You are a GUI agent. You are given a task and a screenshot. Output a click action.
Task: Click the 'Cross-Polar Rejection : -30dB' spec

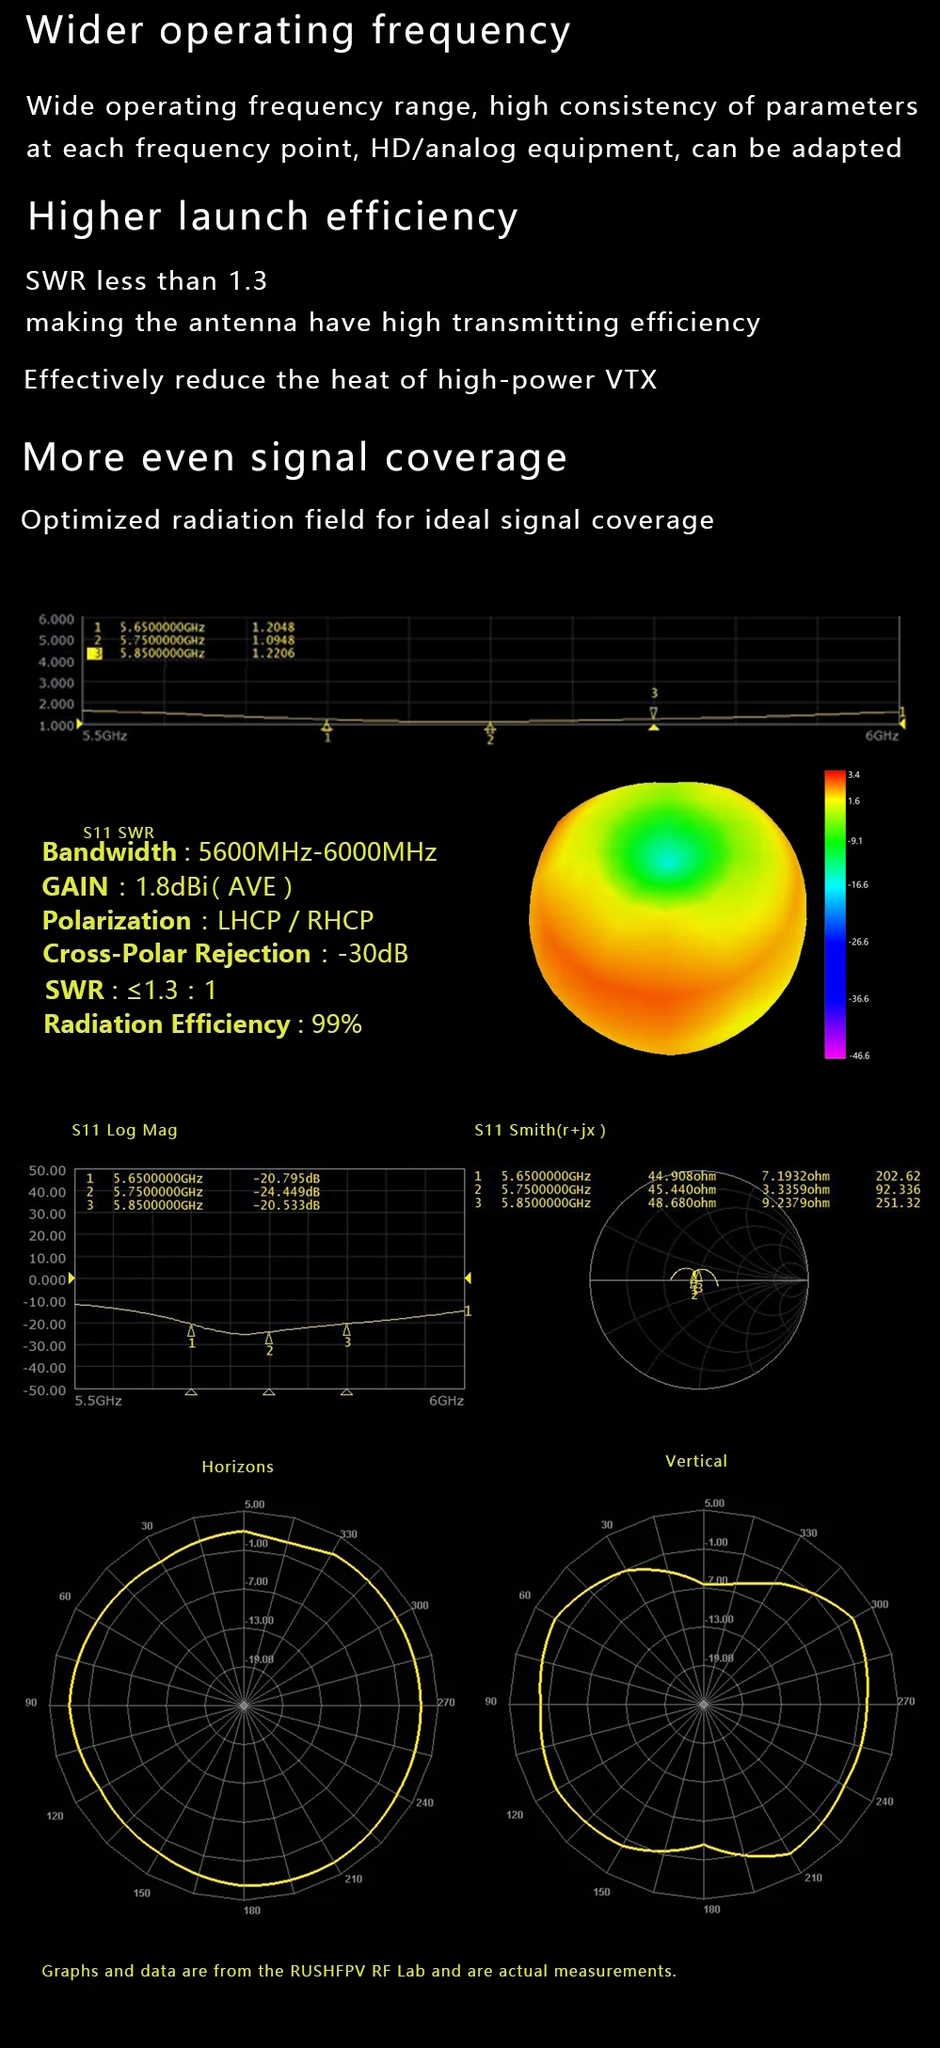coord(225,954)
